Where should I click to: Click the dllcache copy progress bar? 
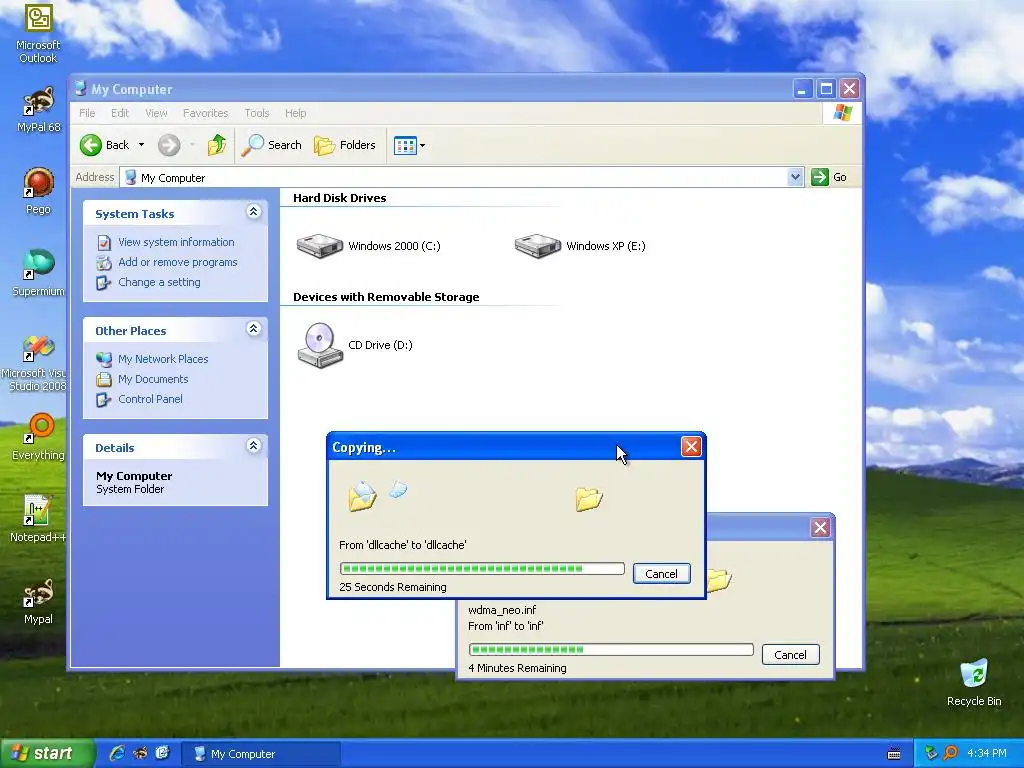click(x=482, y=569)
